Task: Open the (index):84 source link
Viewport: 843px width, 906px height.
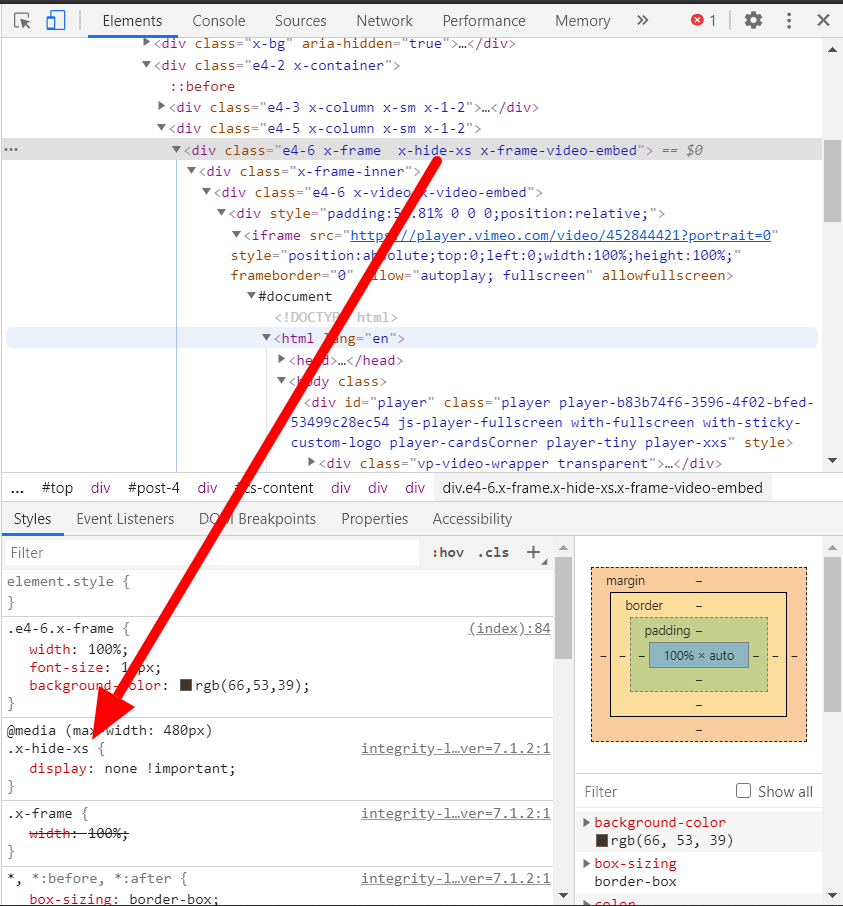Action: [509, 628]
